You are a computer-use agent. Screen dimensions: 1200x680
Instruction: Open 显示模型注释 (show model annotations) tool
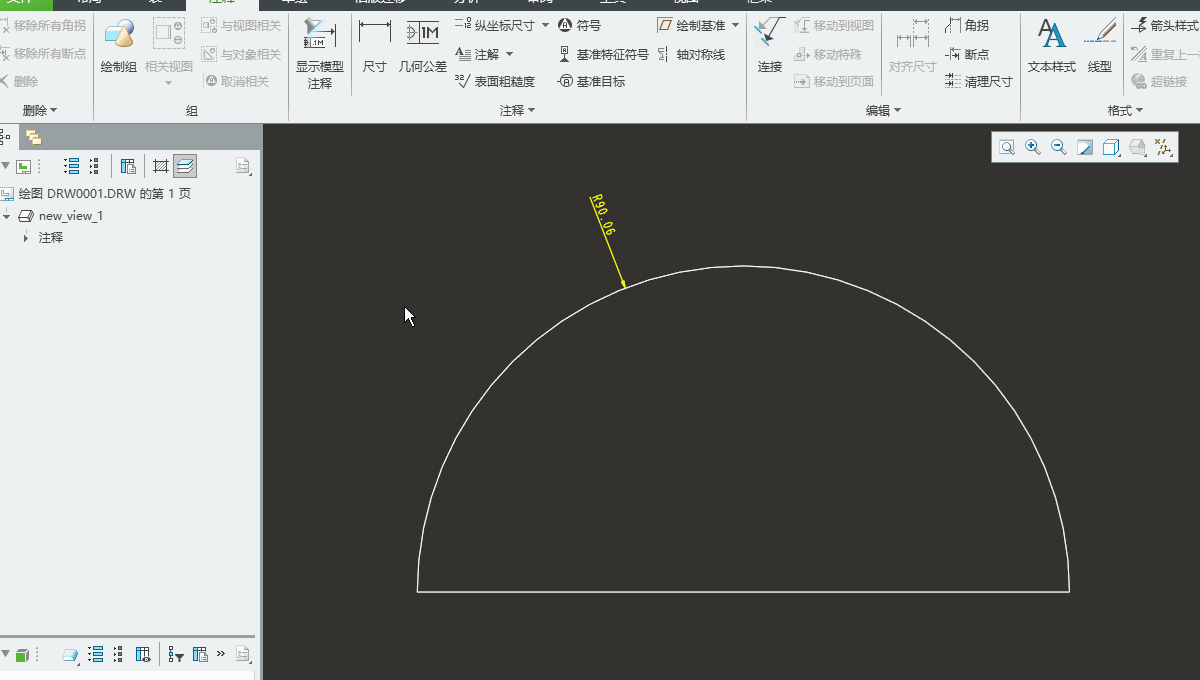[320, 55]
